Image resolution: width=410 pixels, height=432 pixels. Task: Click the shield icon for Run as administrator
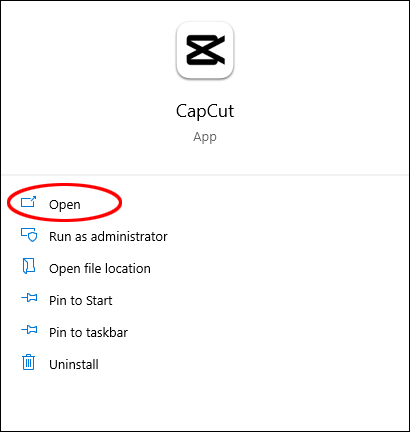pyautogui.click(x=29, y=235)
